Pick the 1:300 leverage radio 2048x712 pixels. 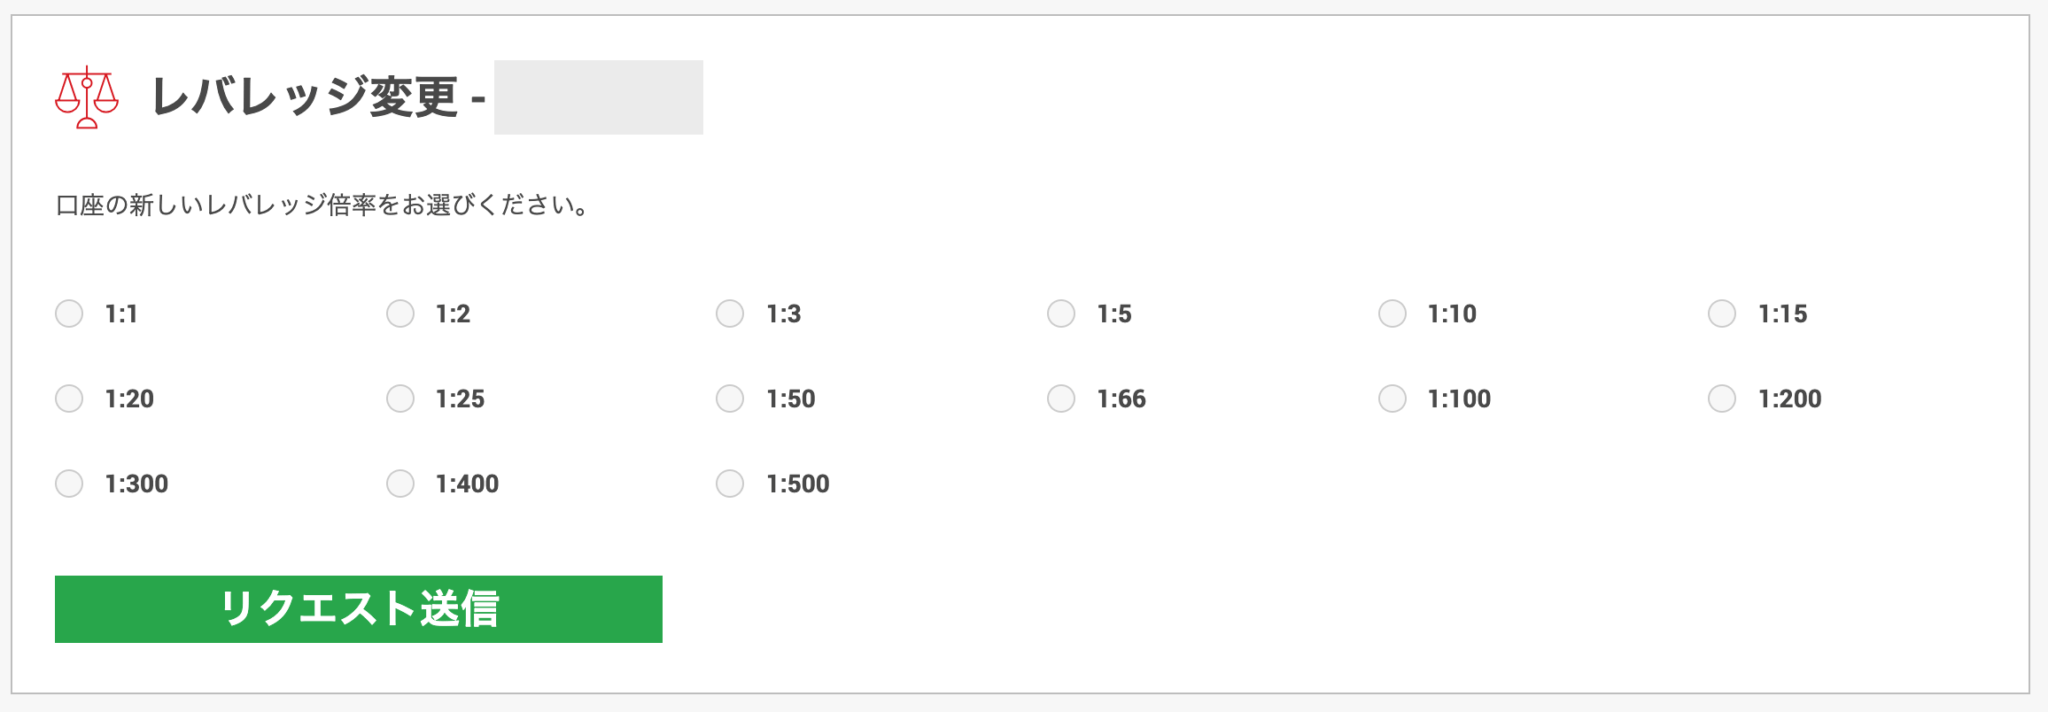pos(69,484)
